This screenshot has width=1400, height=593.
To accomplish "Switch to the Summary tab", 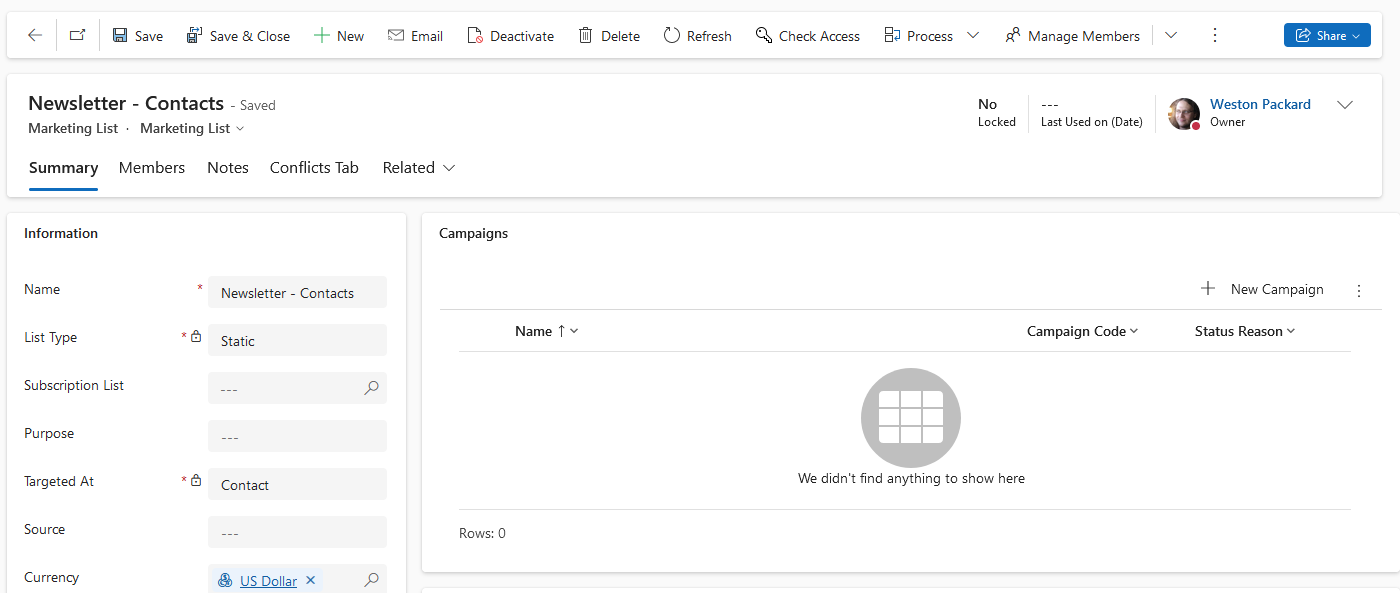I will point(63,168).
